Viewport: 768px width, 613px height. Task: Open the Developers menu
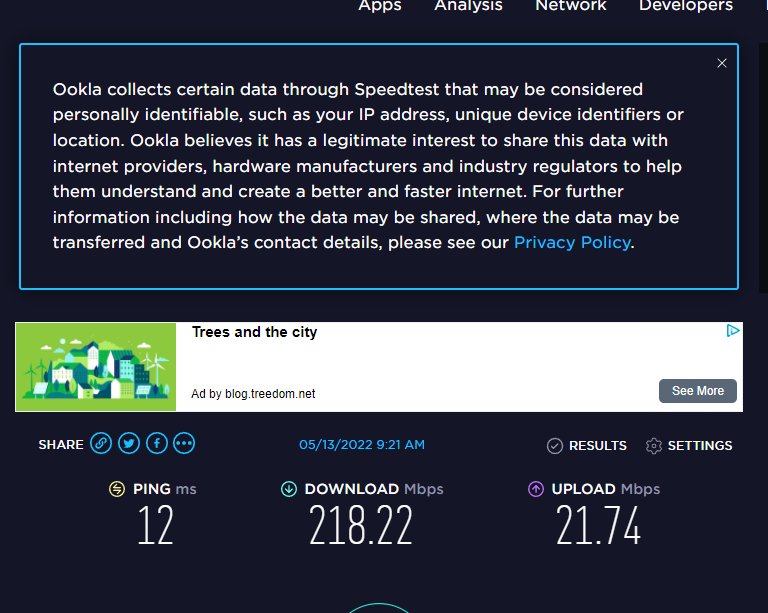tap(686, 5)
